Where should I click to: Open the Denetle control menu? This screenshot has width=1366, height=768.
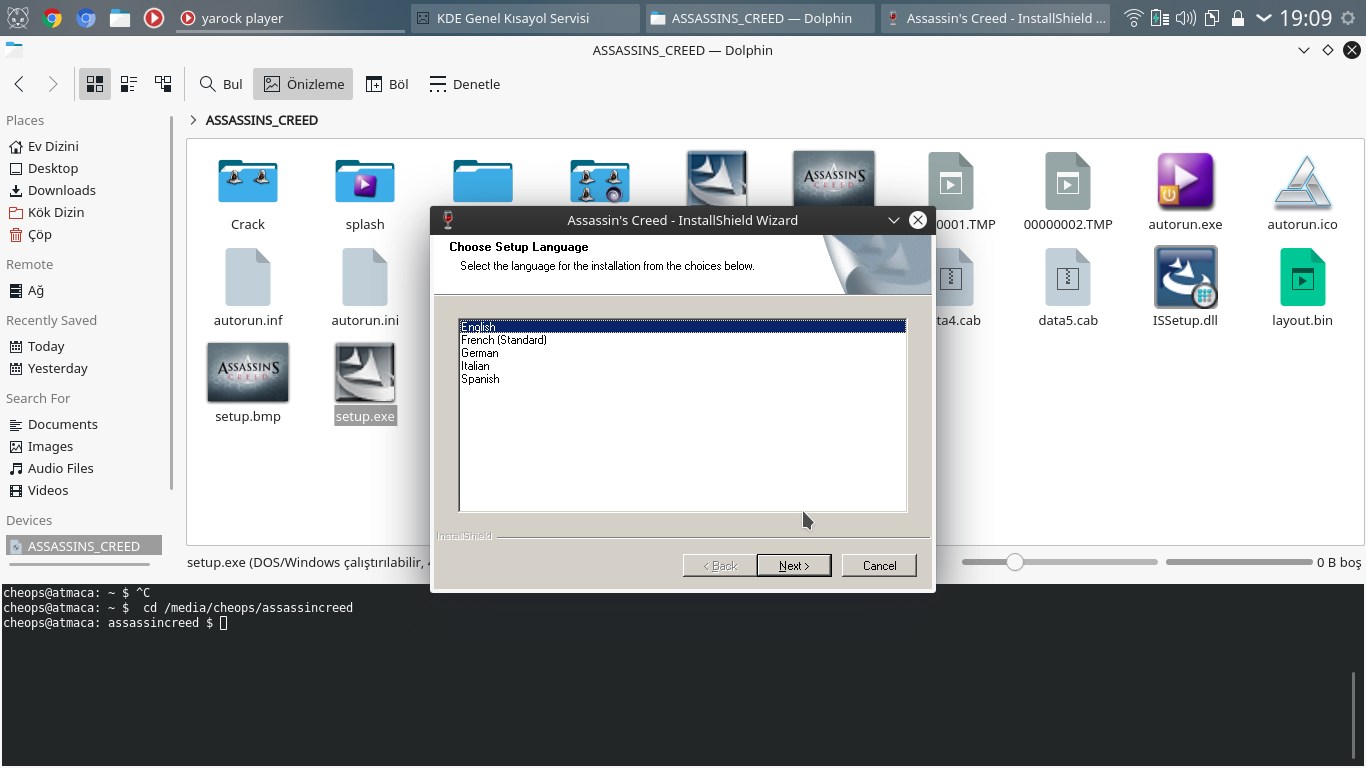[464, 84]
